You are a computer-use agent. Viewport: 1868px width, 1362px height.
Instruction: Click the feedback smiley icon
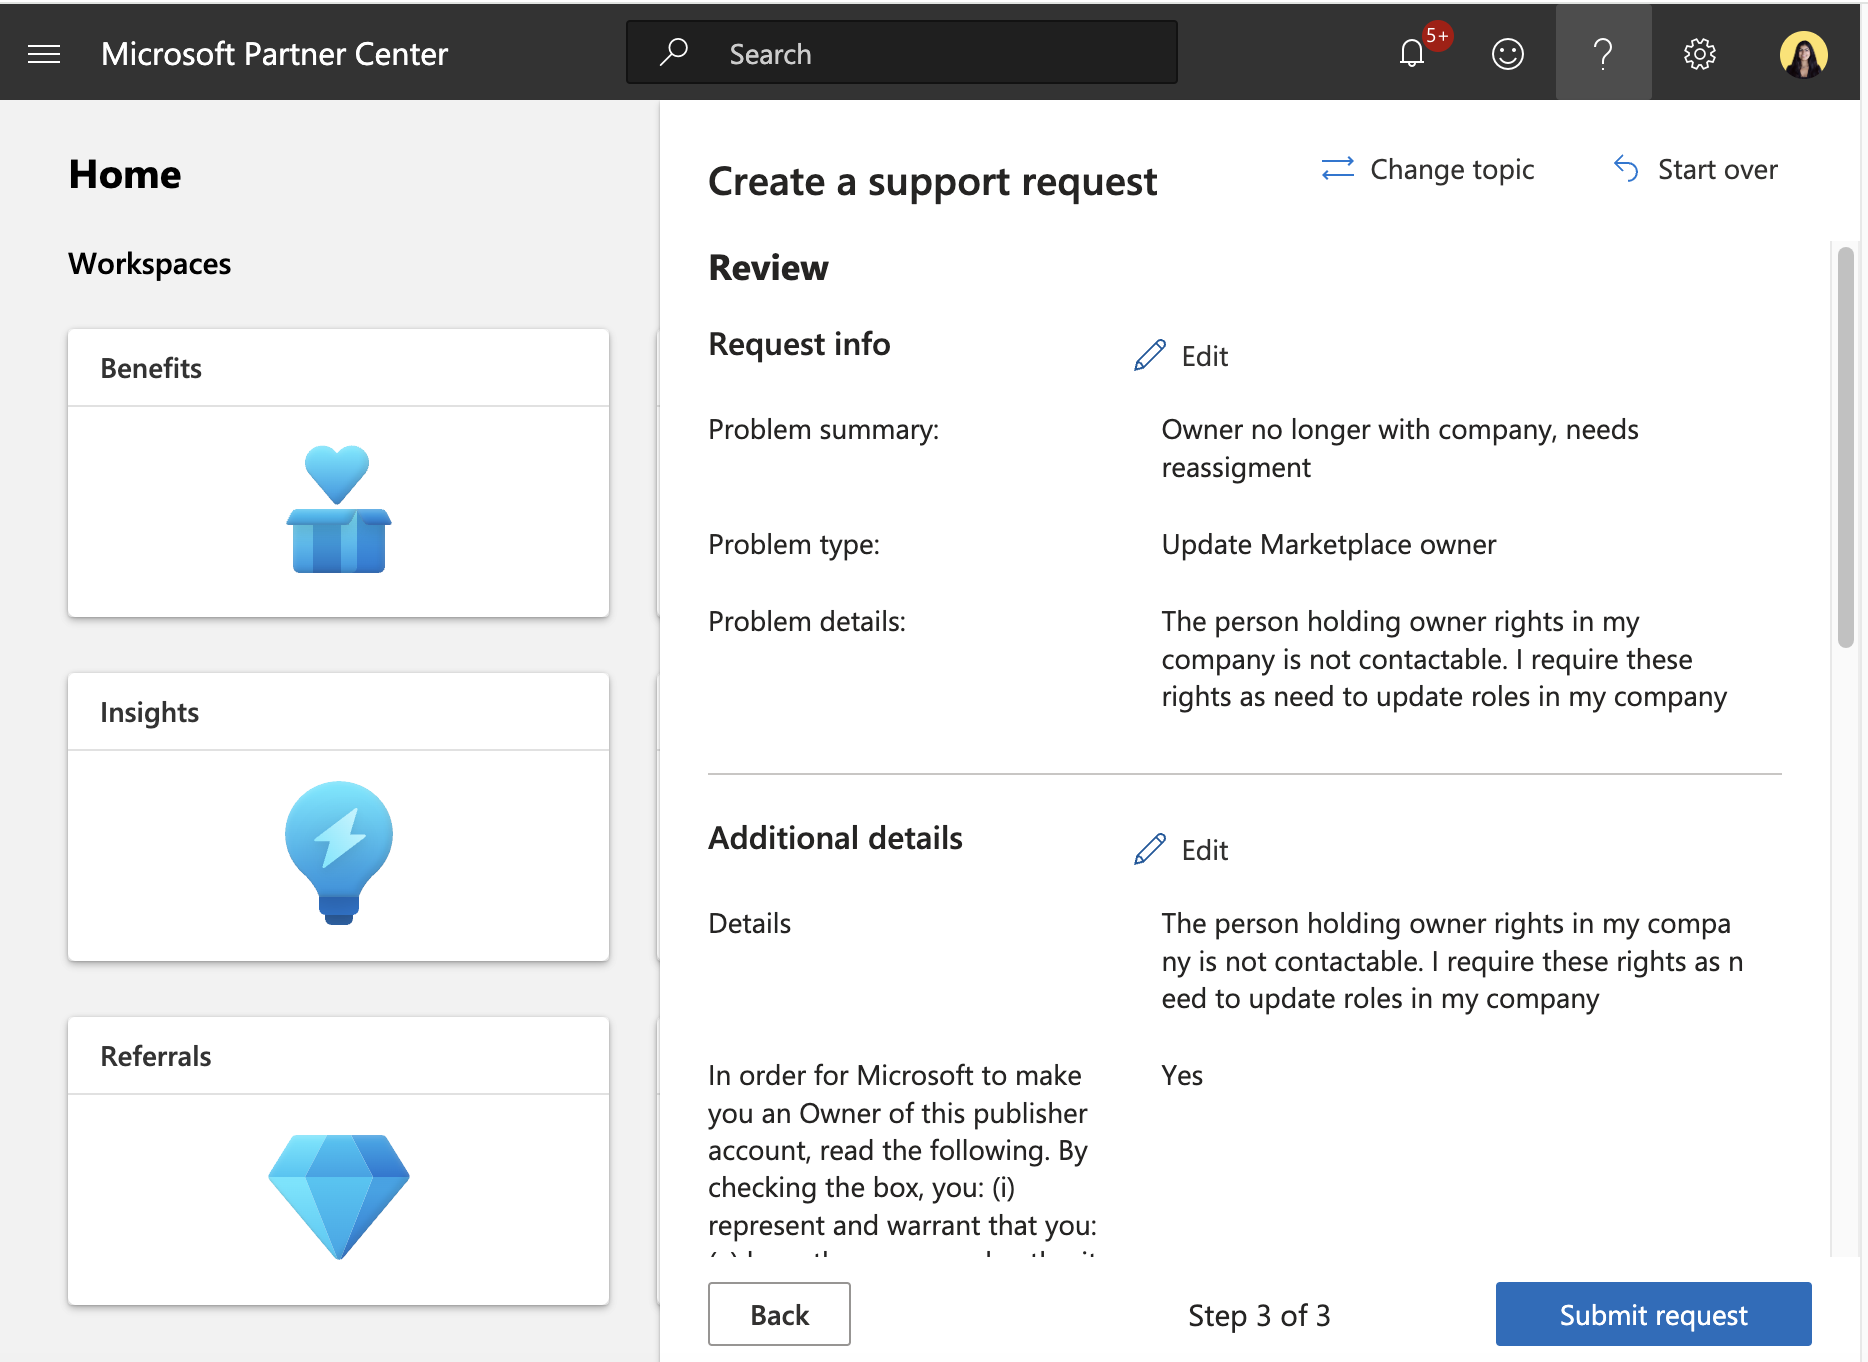point(1507,54)
